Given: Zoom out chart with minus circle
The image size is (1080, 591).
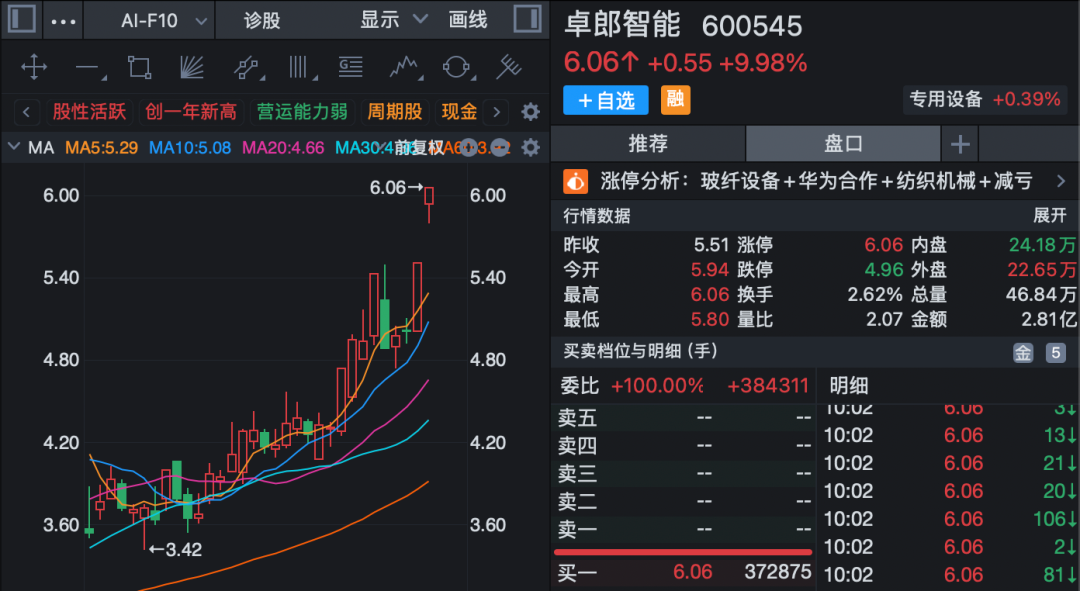Looking at the screenshot, I should pyautogui.click(x=499, y=147).
